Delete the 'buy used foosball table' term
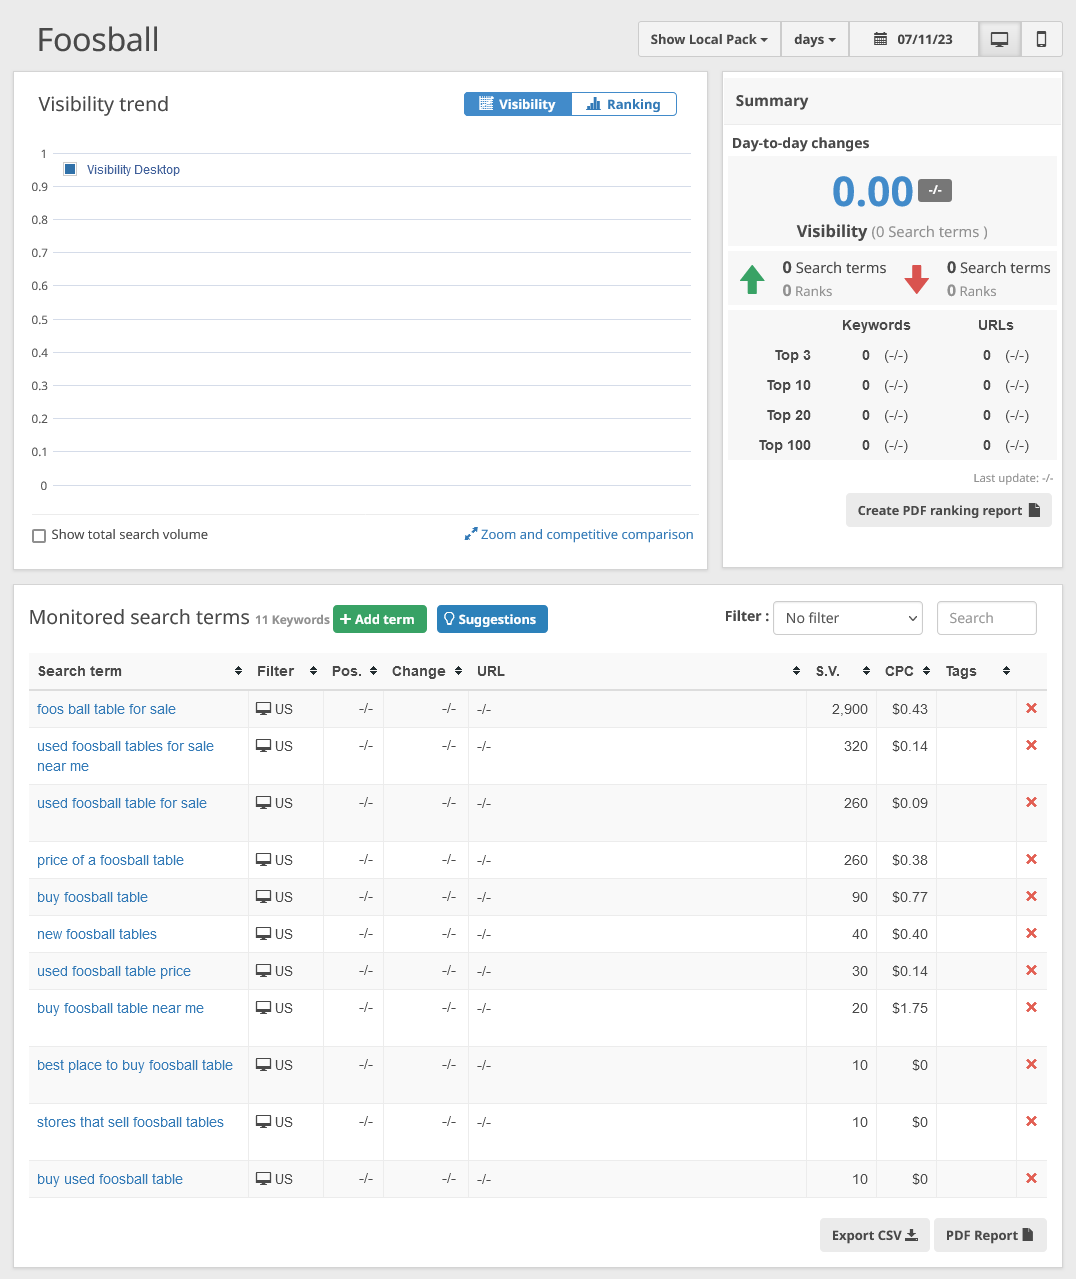Viewport: 1076px width, 1279px height. tap(1031, 1179)
